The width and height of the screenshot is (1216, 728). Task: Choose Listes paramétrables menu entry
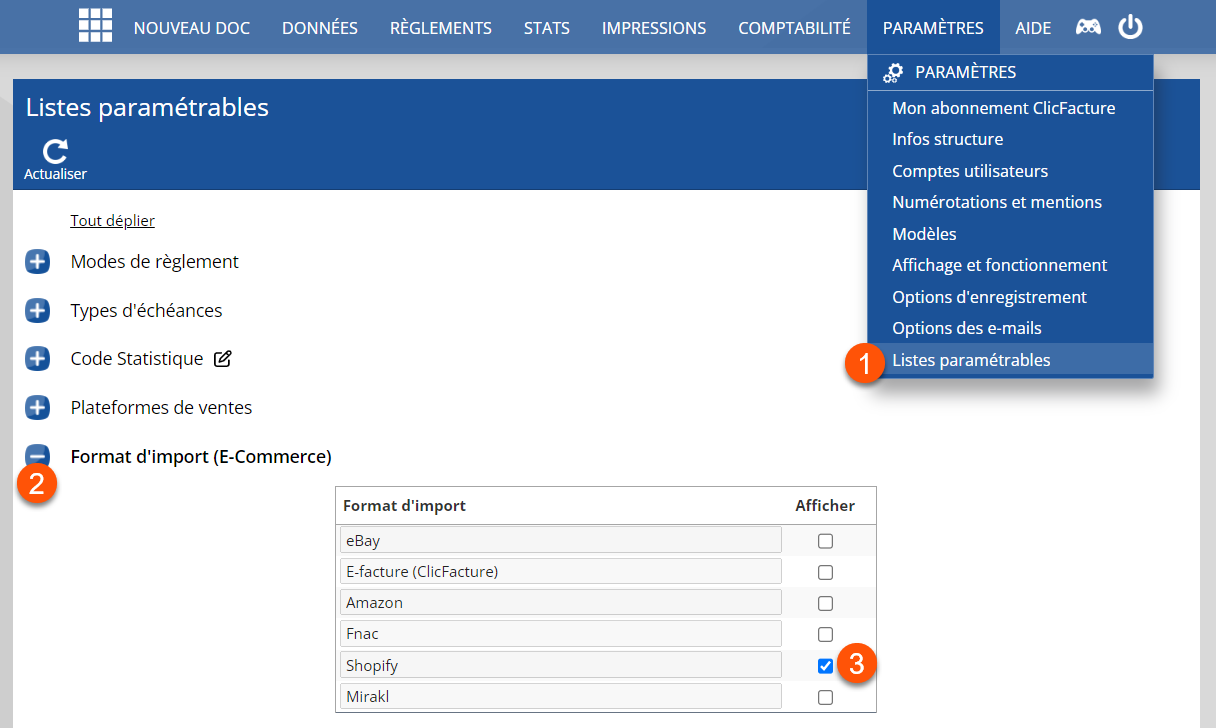pos(1010,360)
